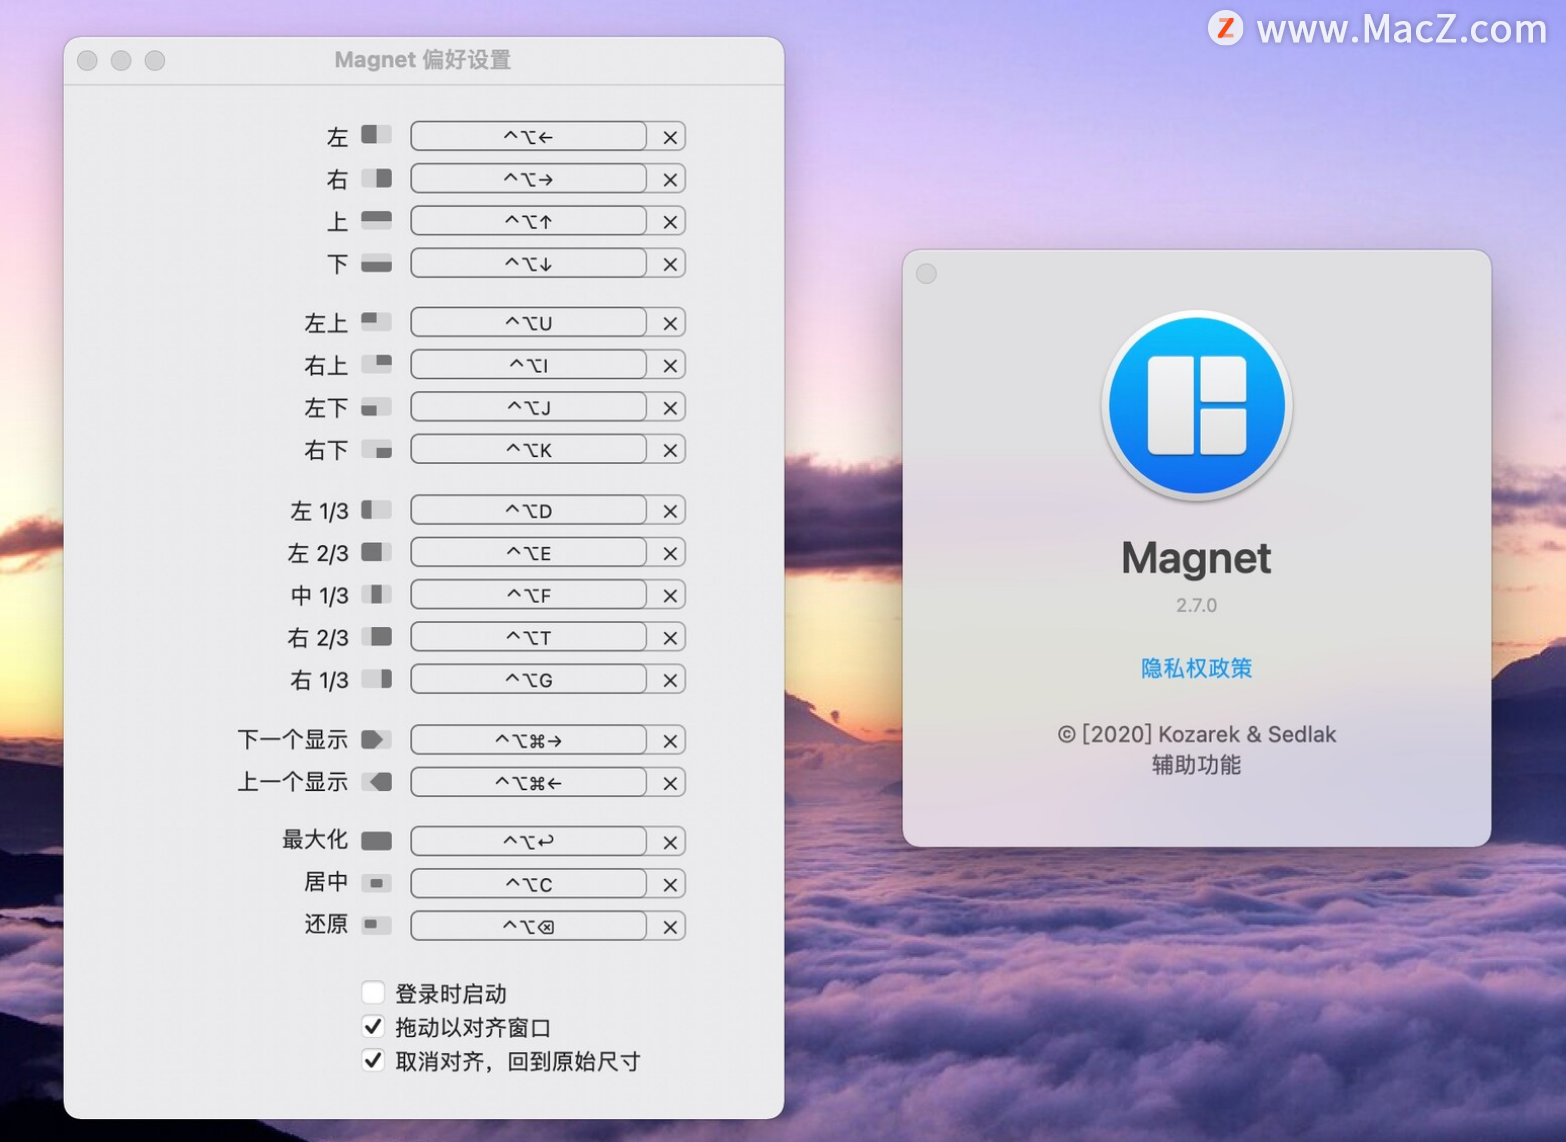Edit the 中 1/3 shortcut field showing F

(528, 595)
